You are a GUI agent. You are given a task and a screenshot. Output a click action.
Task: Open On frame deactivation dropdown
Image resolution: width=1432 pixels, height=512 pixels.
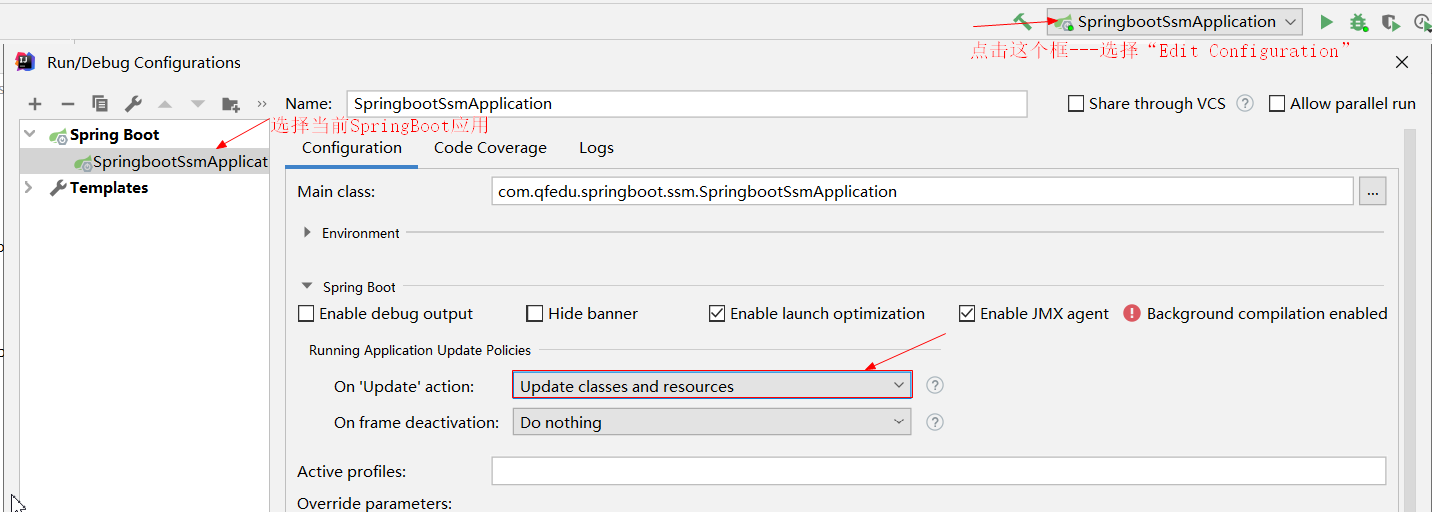(x=712, y=422)
